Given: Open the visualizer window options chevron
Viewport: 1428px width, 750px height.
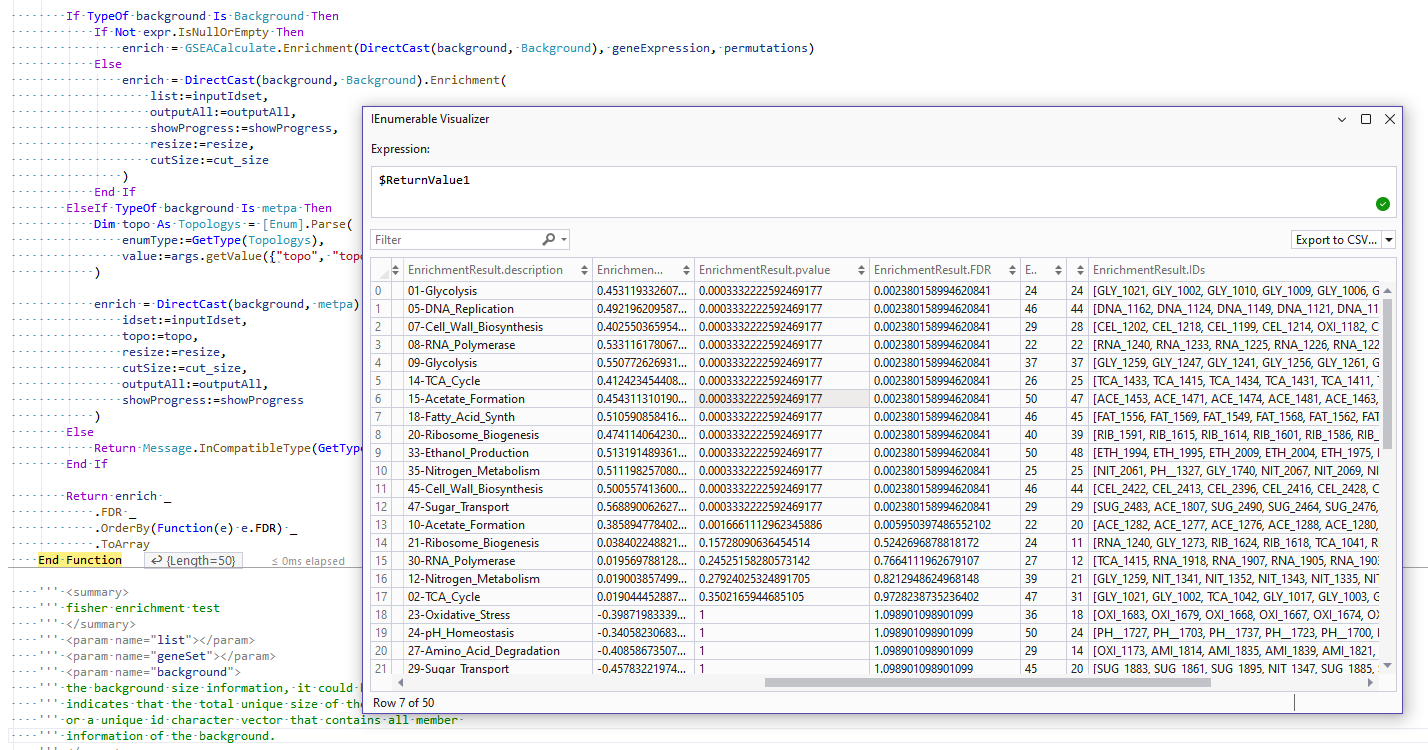Looking at the screenshot, I should (x=1343, y=119).
